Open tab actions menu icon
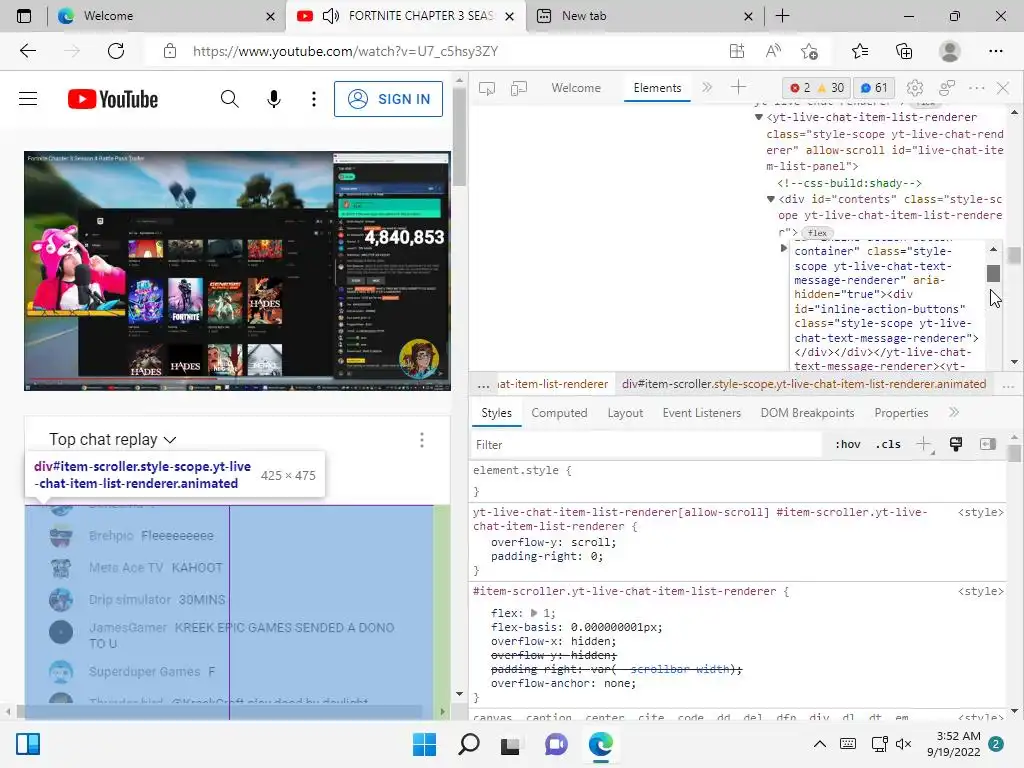The height and width of the screenshot is (768, 1024). pos(24,16)
